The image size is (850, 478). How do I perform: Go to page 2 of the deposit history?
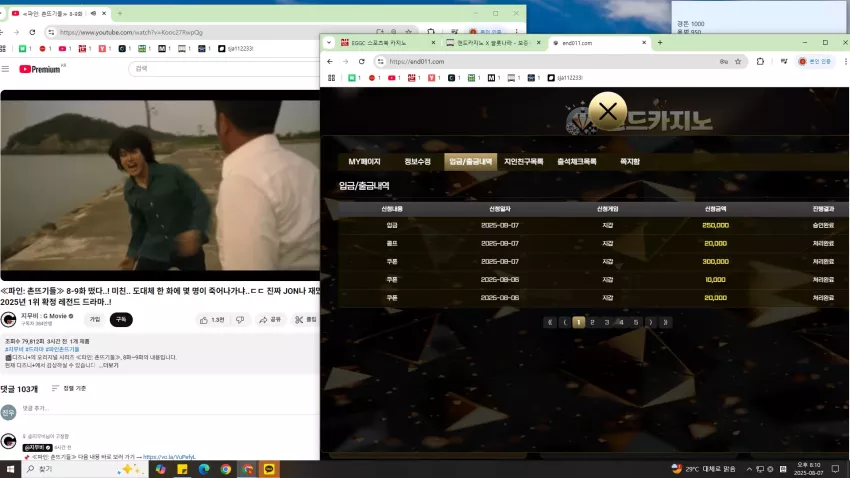(x=593, y=322)
